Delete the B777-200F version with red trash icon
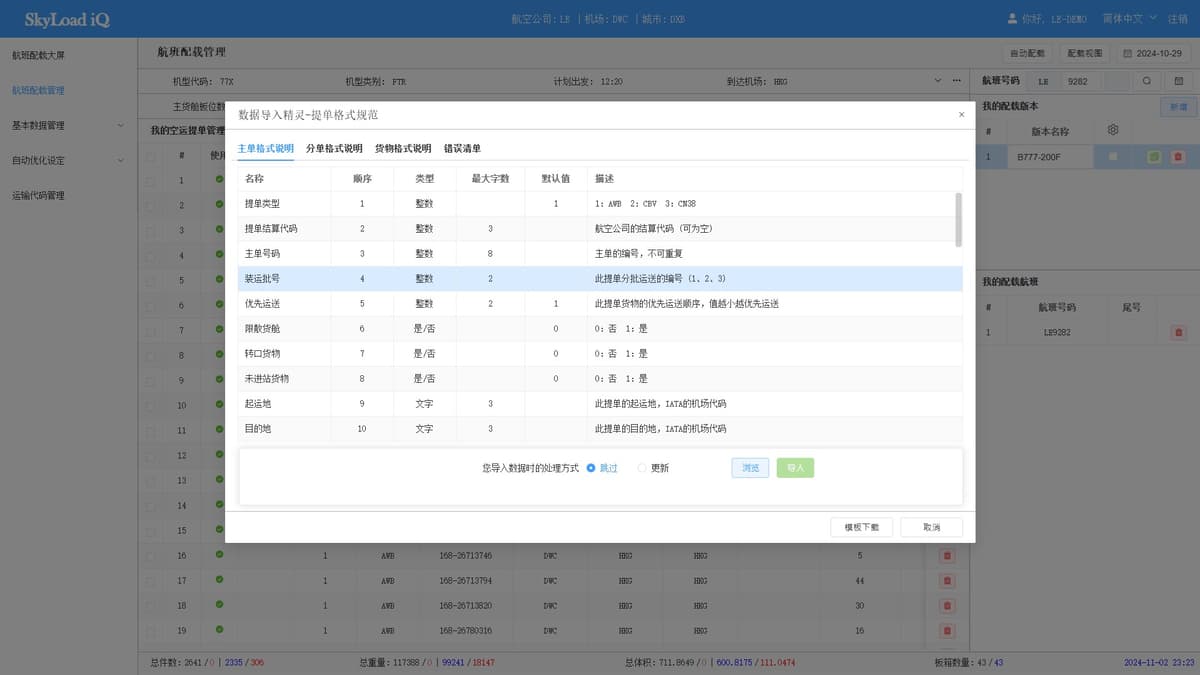Screen dimensions: 1200x675 pyautogui.click(x=1177, y=157)
